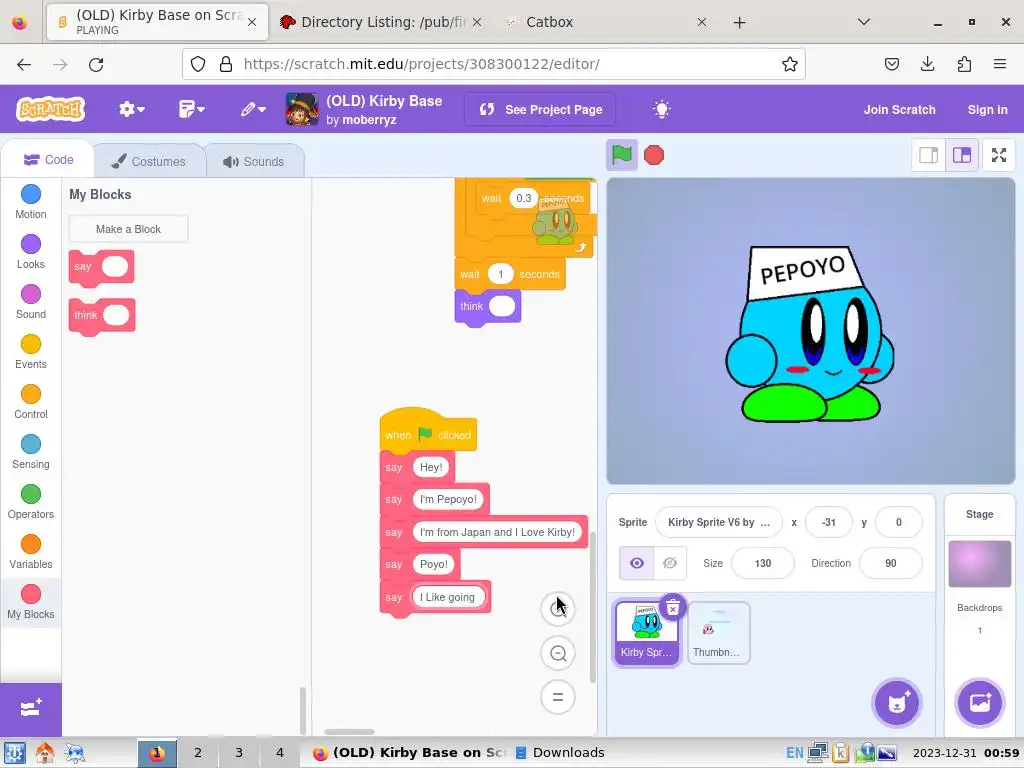The height and width of the screenshot is (768, 1024).
Task: Click the when flag clicked hat block
Action: tap(428, 432)
